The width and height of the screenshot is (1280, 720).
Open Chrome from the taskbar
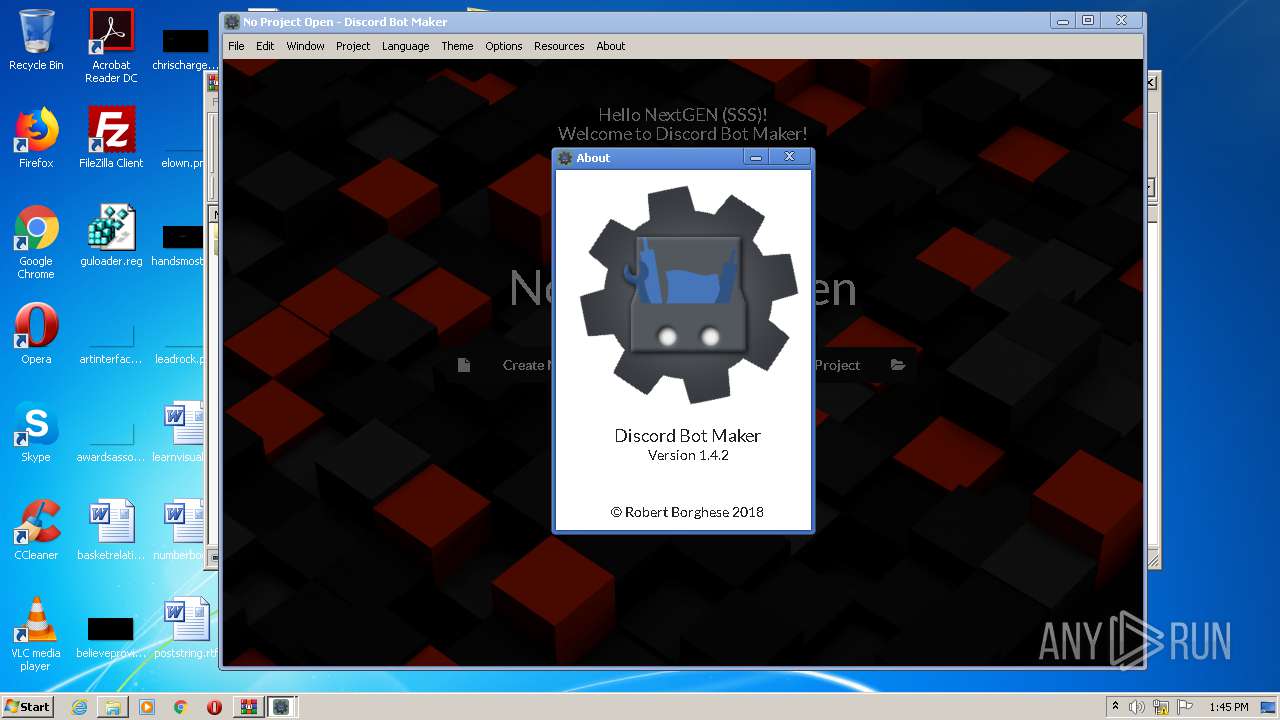click(x=181, y=707)
